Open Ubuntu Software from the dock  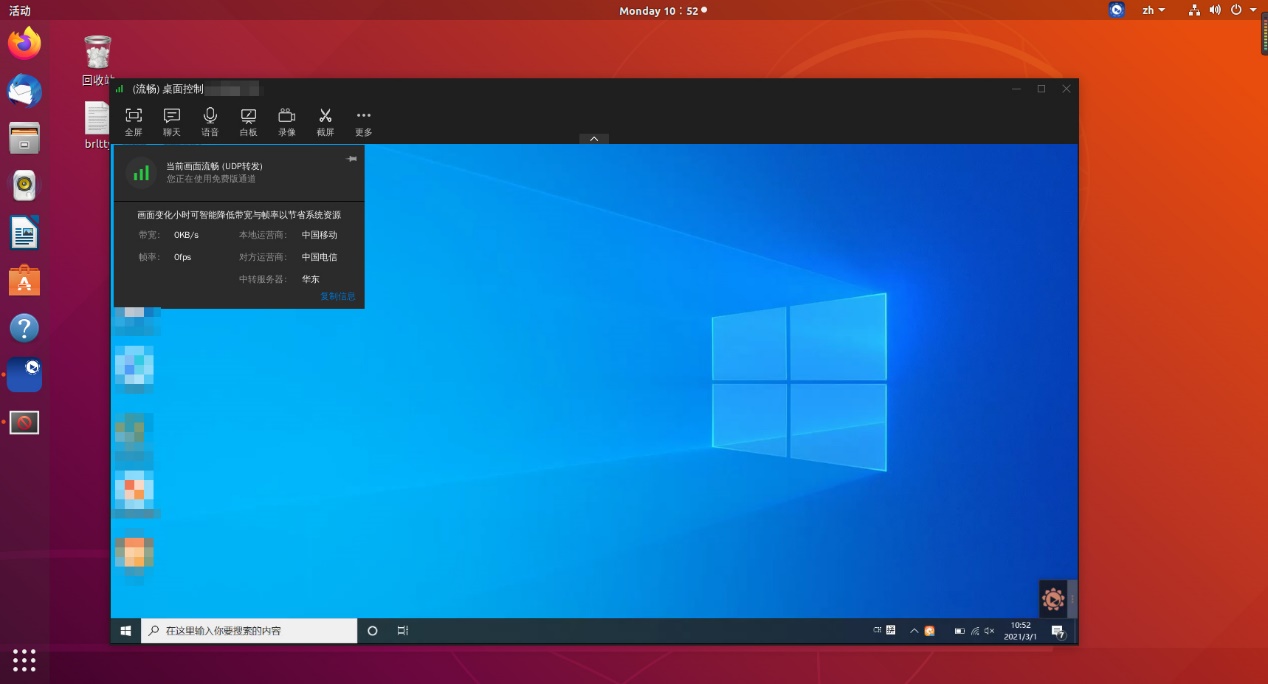(x=25, y=280)
